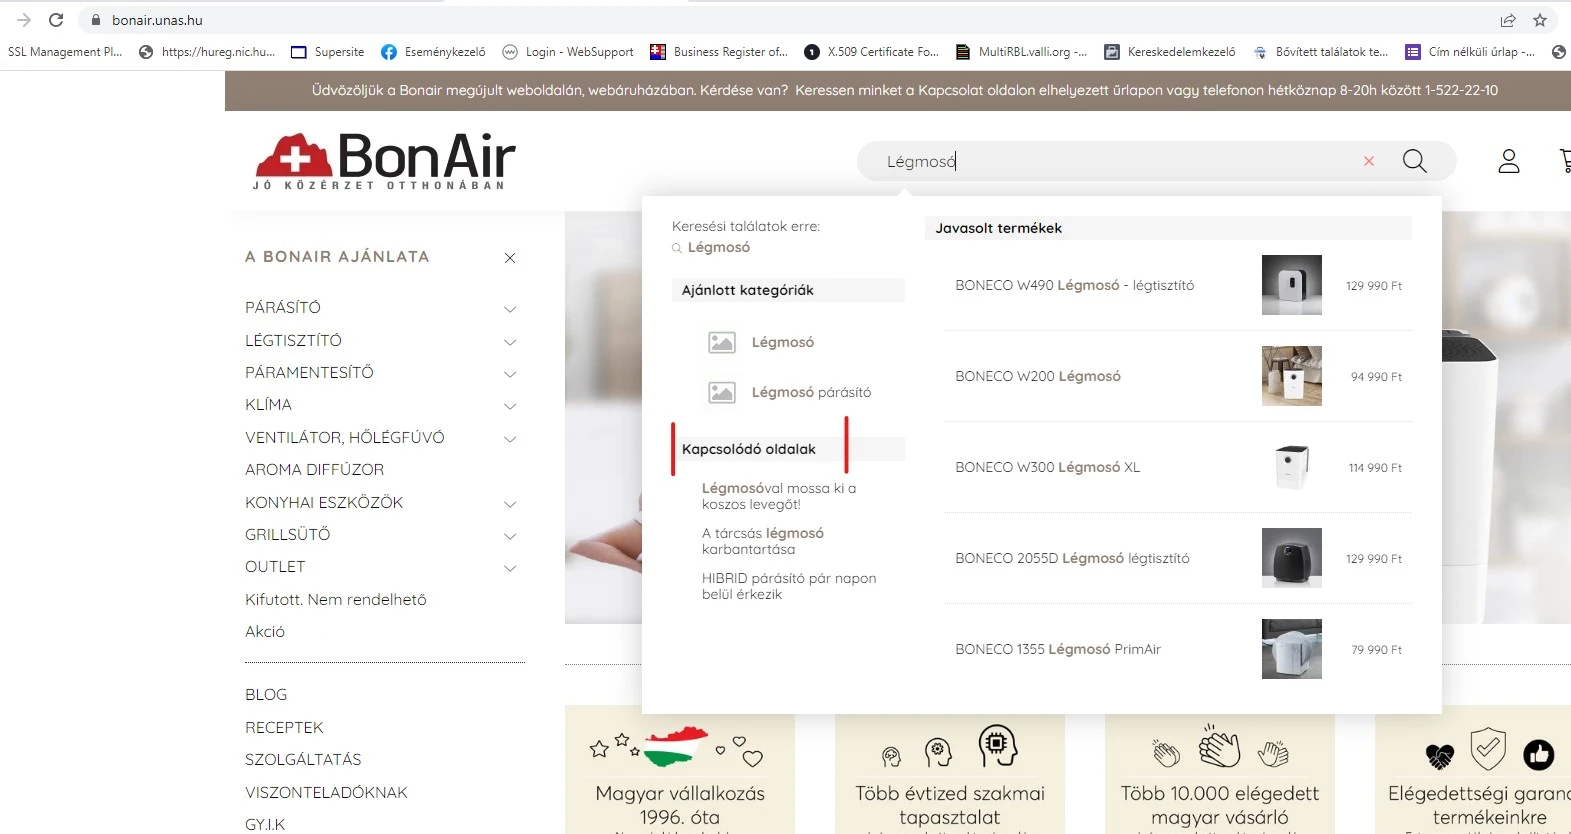This screenshot has width=1571, height=834.
Task: Click browser share icon in address bar
Action: click(1507, 20)
